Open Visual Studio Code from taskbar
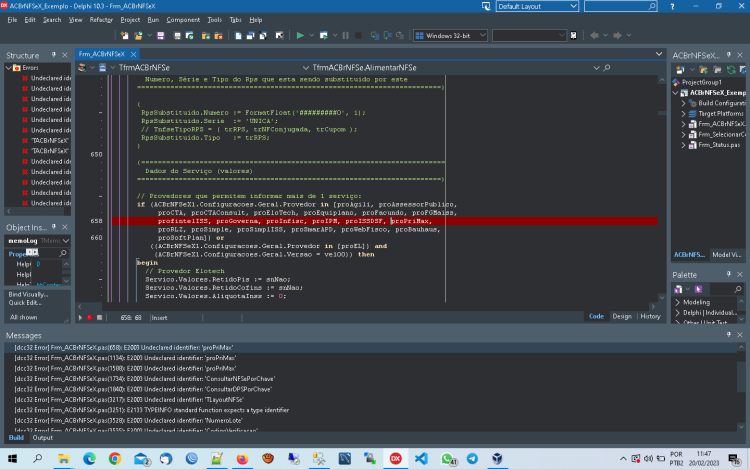Viewport: 750px width, 469px height. (421, 458)
